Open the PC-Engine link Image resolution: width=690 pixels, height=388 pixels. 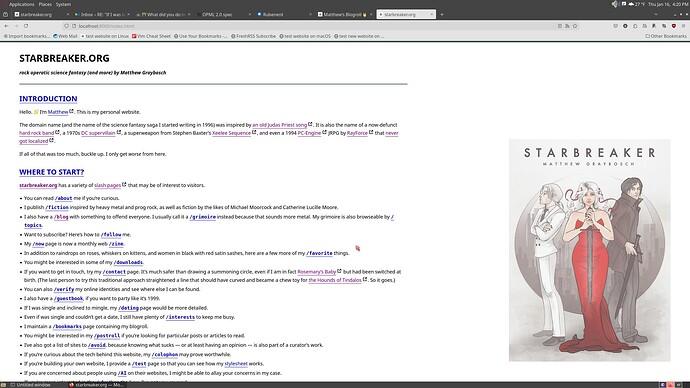pyautogui.click(x=309, y=133)
